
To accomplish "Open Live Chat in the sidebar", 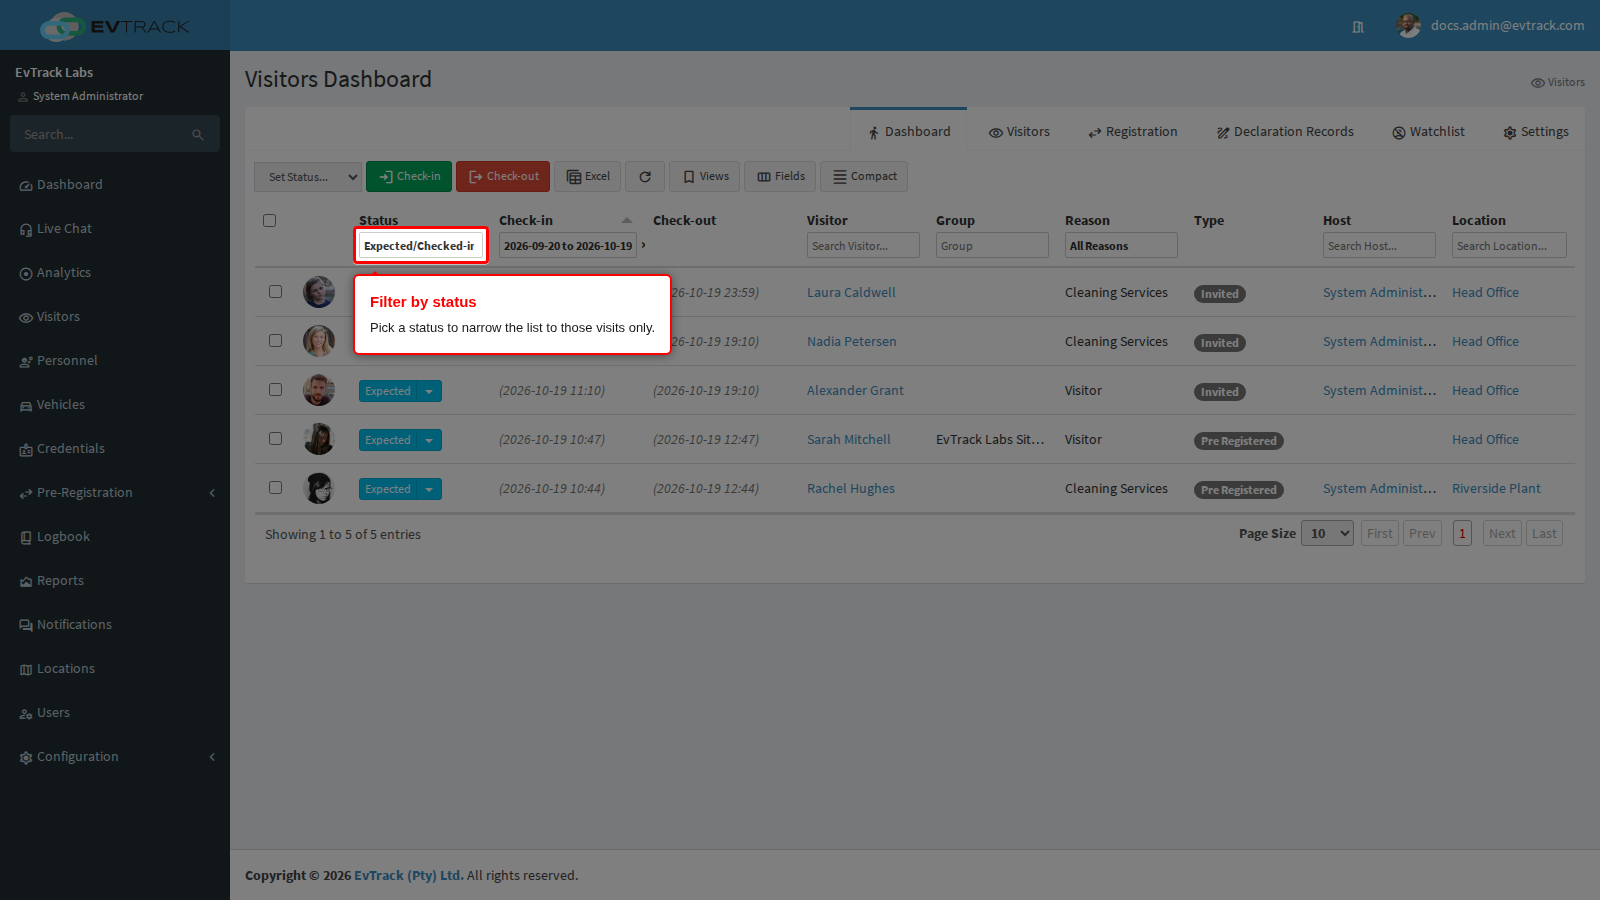I will click(x=65, y=229).
